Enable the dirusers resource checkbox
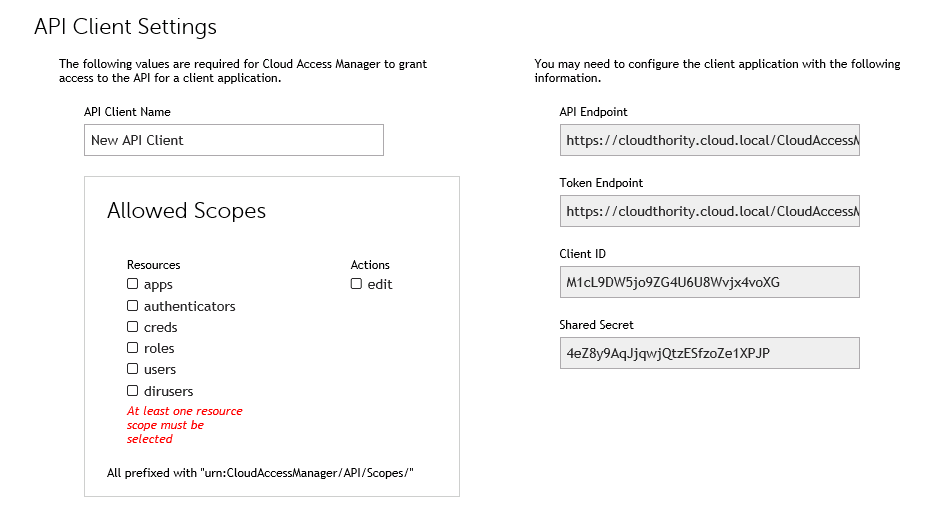The height and width of the screenshot is (517, 941). click(x=132, y=391)
